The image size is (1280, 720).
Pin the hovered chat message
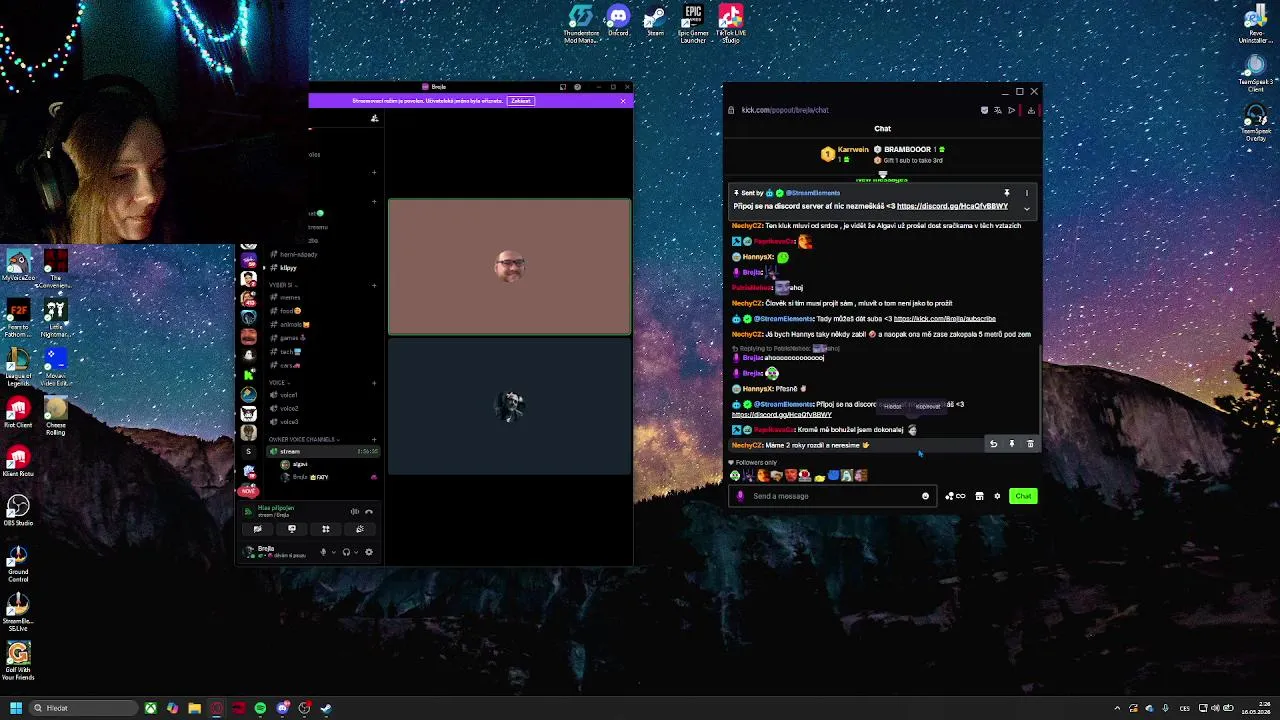1012,444
